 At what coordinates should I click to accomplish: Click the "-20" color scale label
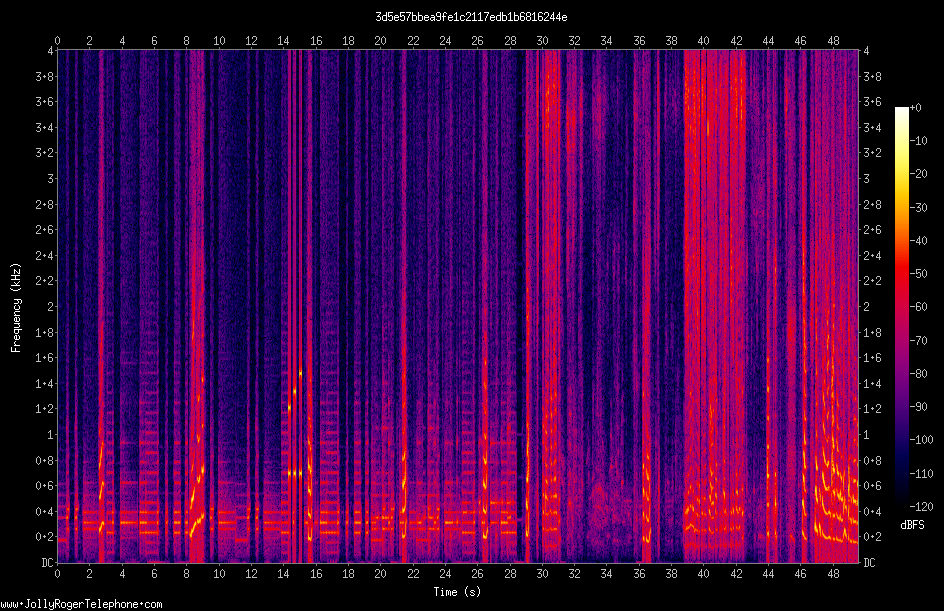pos(918,174)
